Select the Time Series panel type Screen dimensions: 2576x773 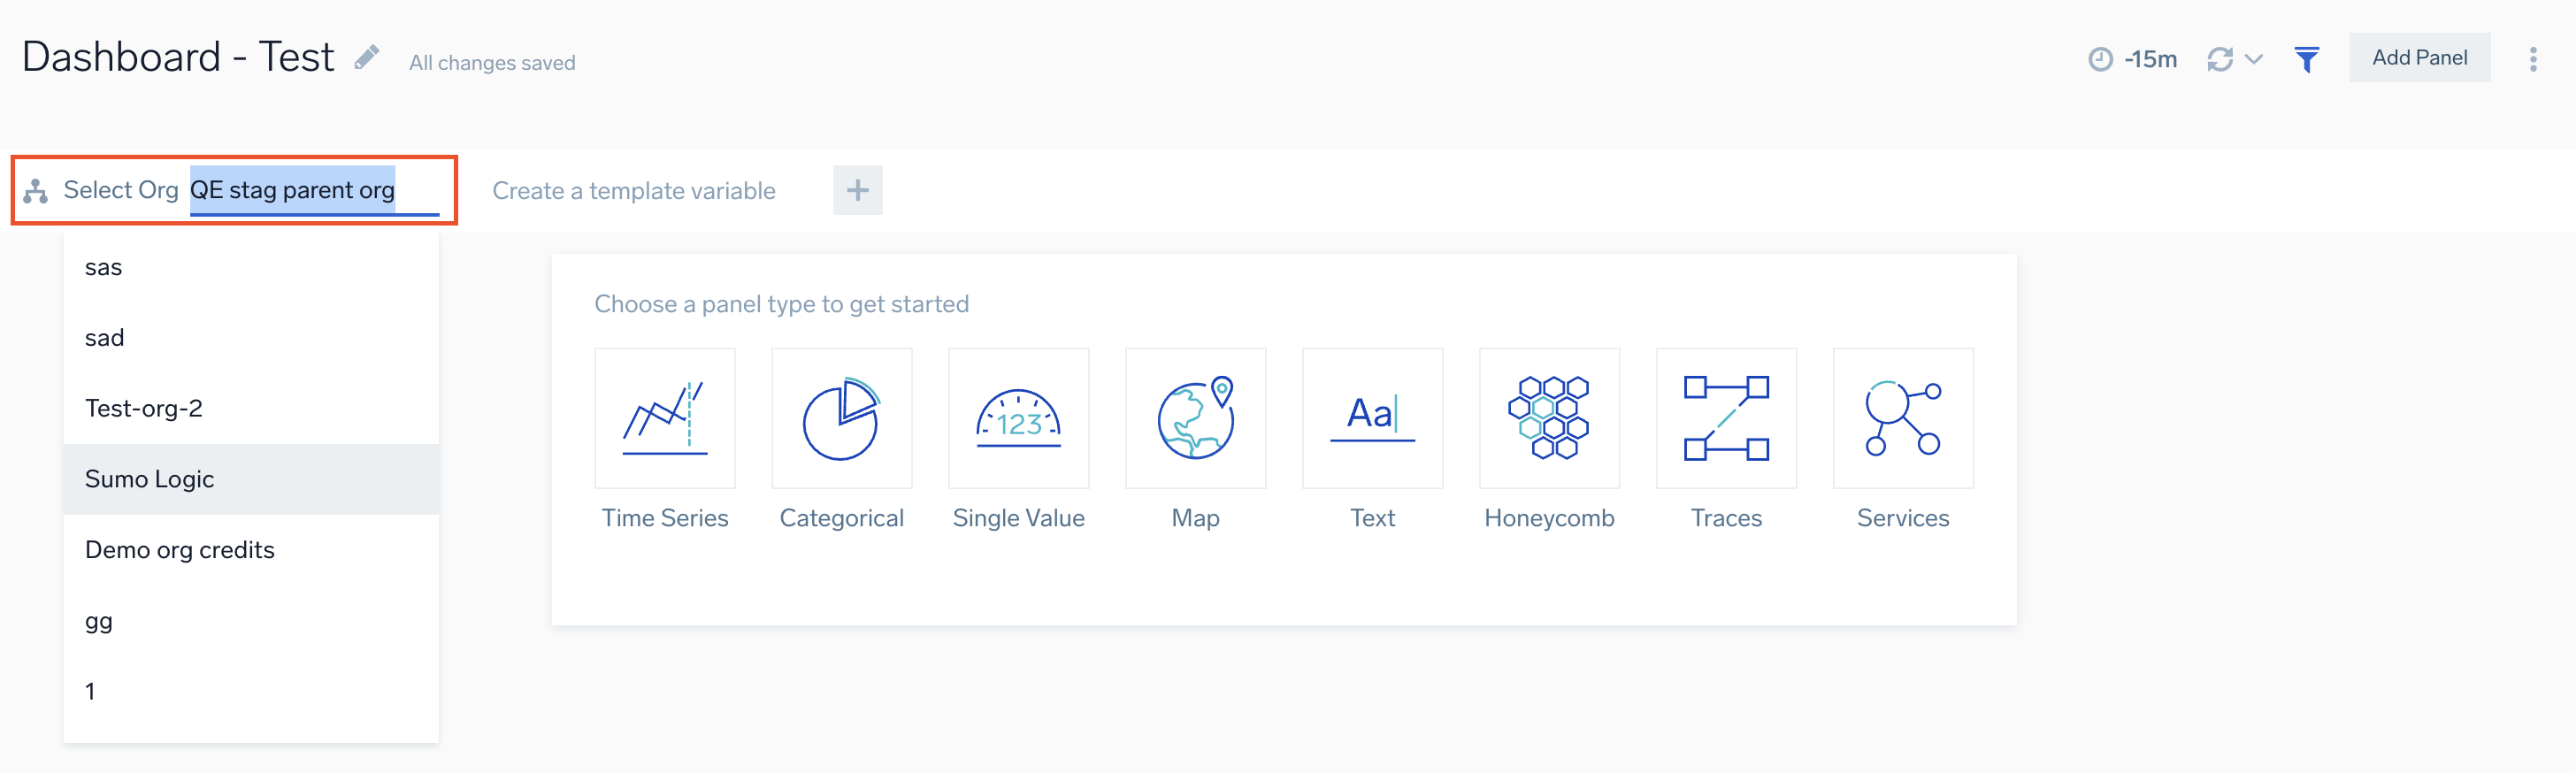664,418
